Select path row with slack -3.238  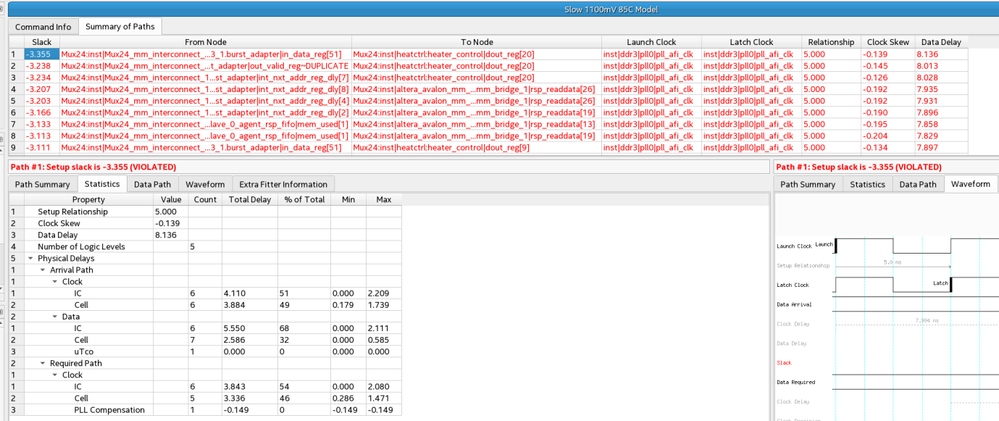[x=38, y=66]
